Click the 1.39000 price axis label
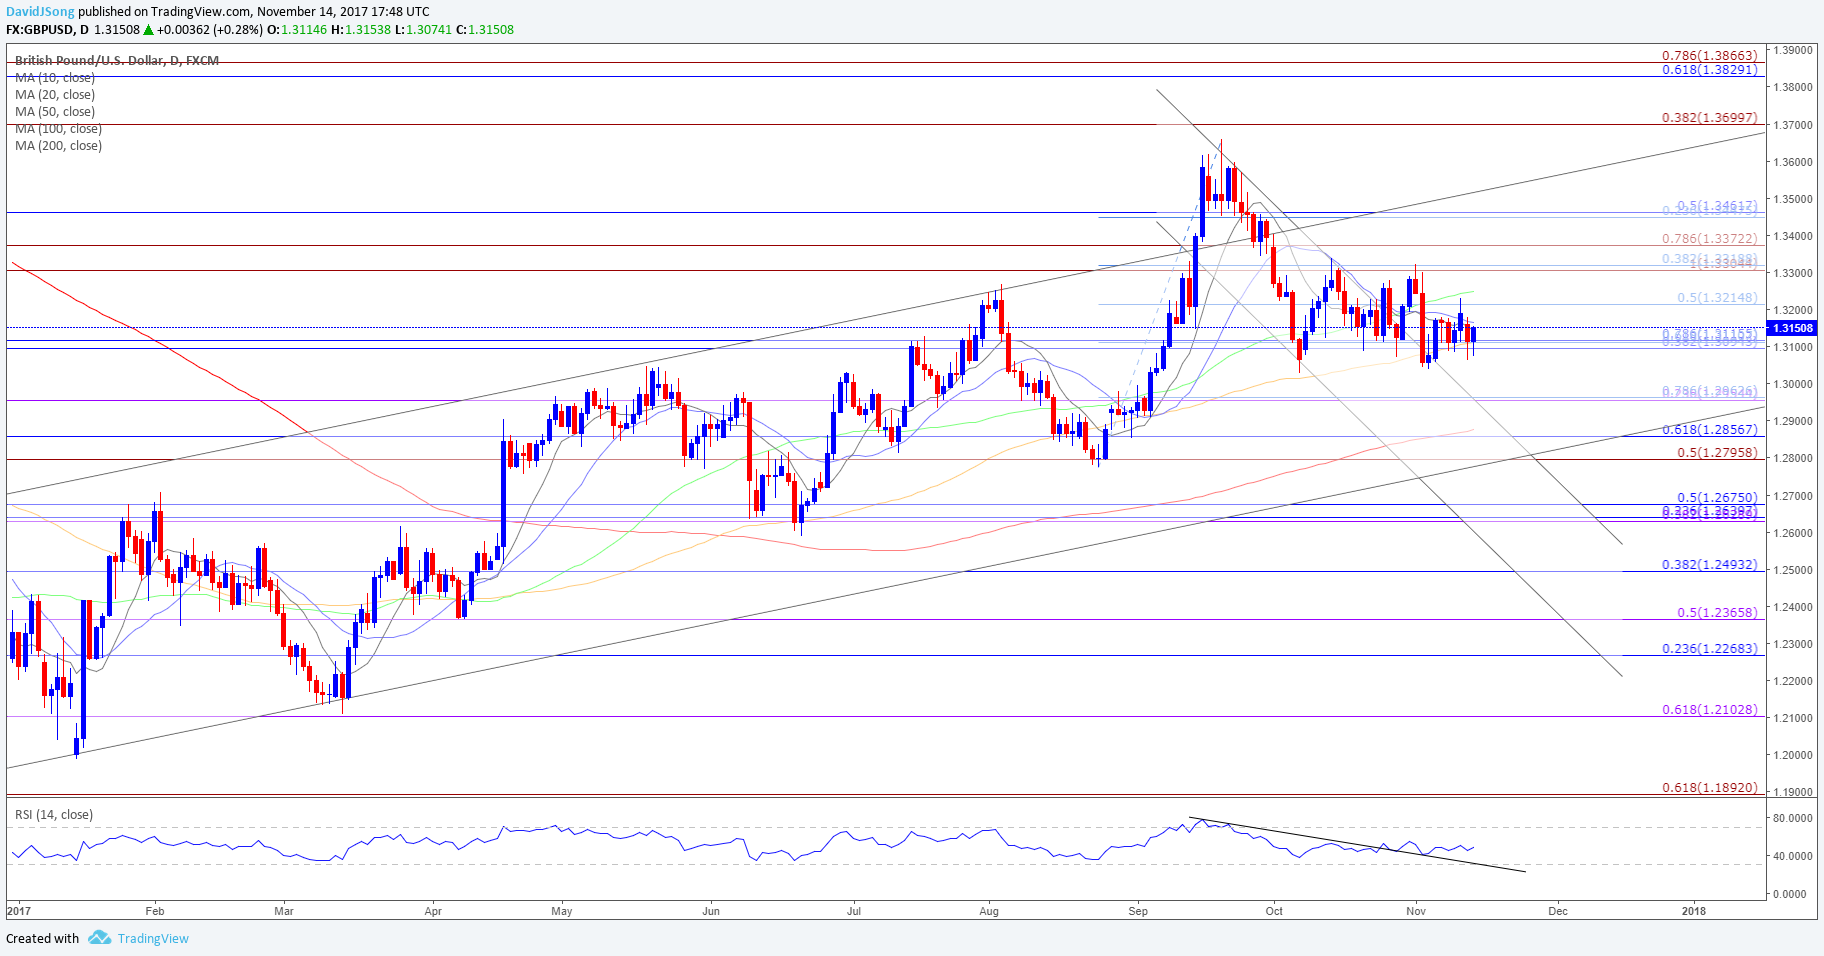Screen dimensions: 1824x956 [1794, 49]
